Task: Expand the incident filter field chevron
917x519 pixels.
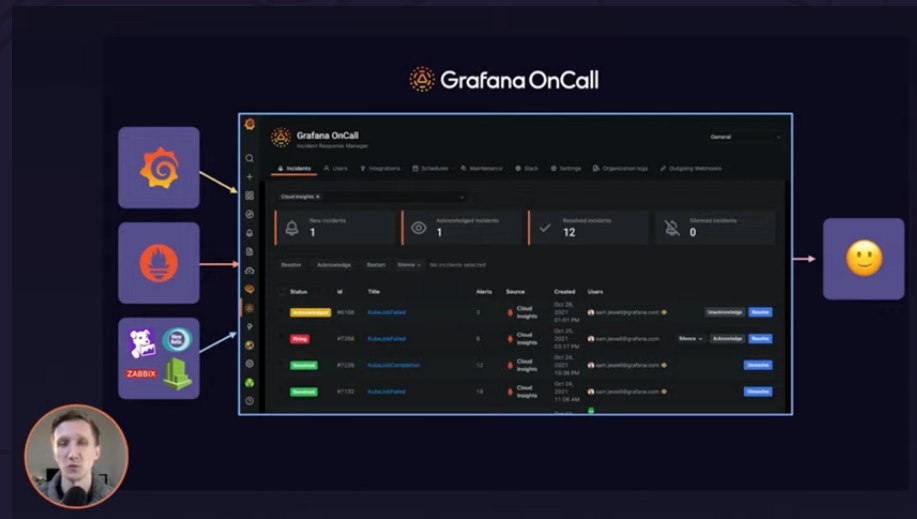Action: point(461,197)
